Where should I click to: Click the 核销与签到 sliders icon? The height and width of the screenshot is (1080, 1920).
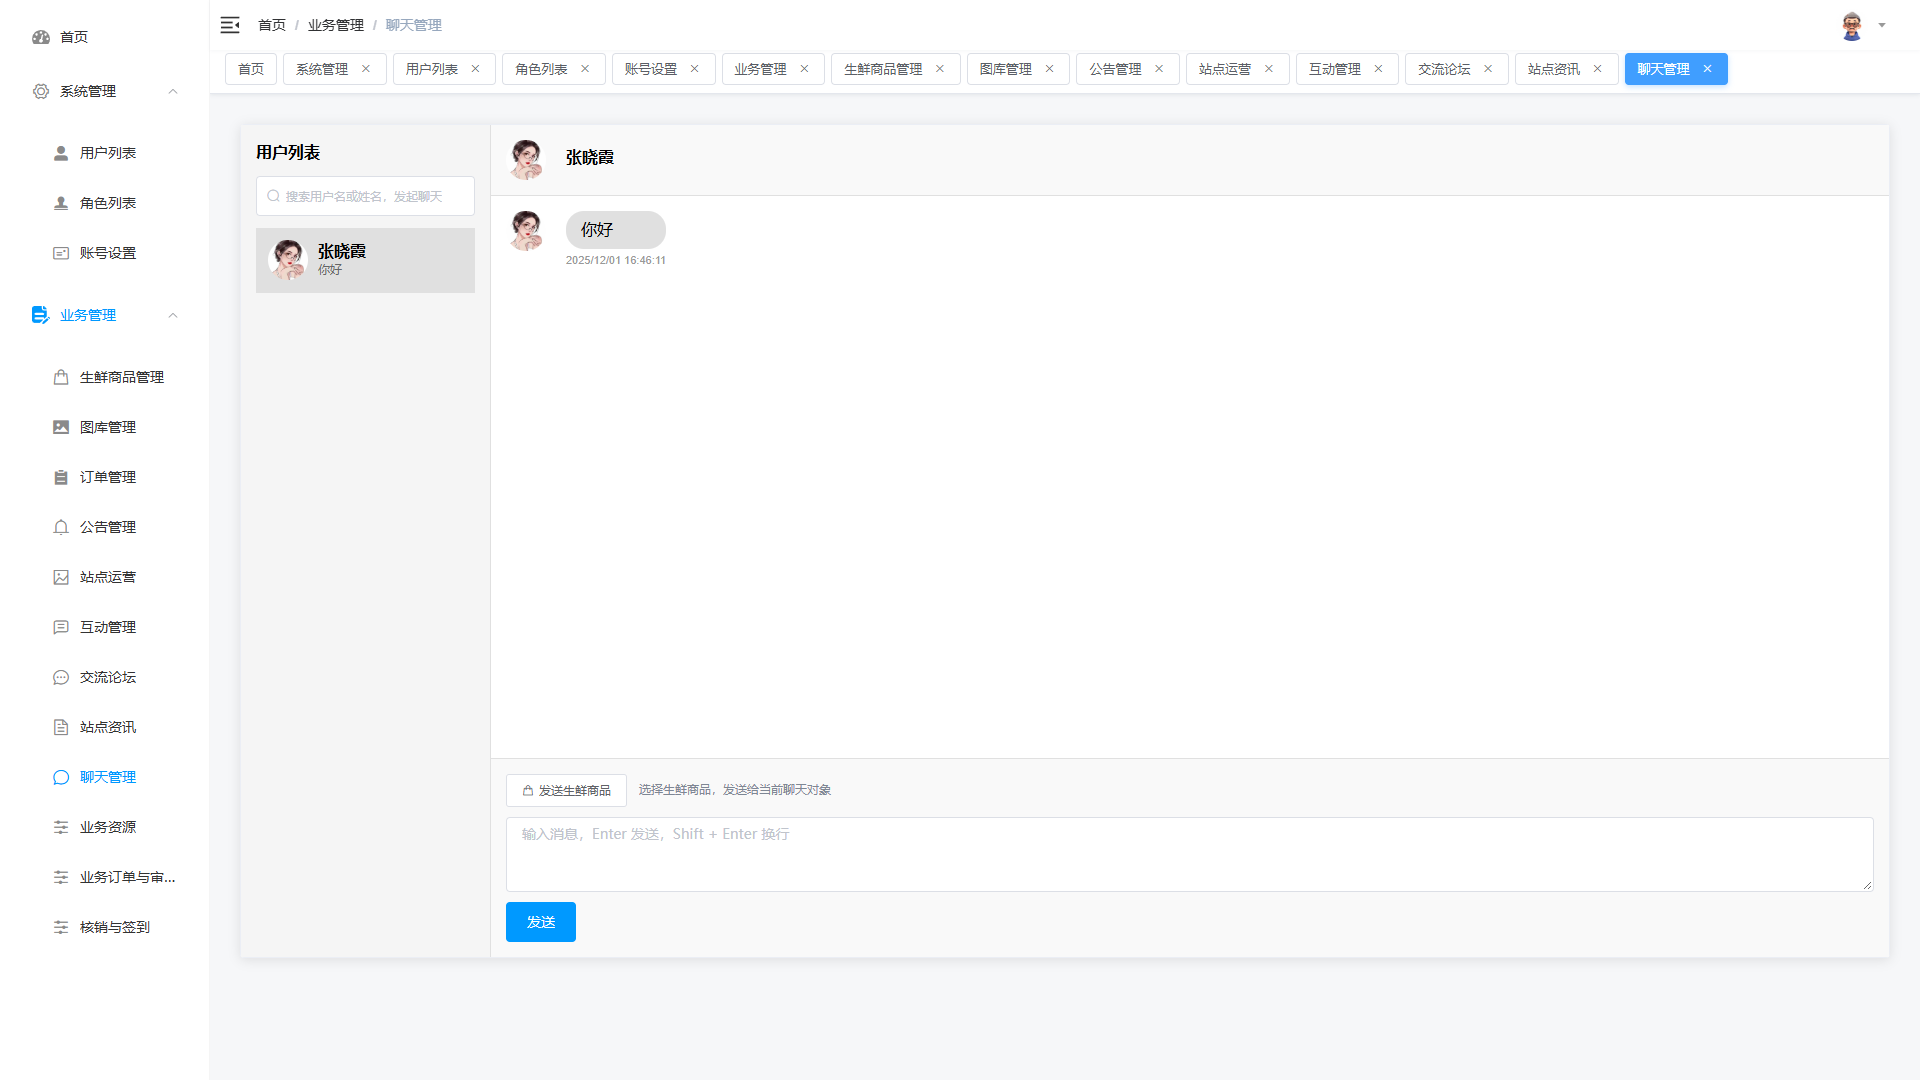coord(61,927)
